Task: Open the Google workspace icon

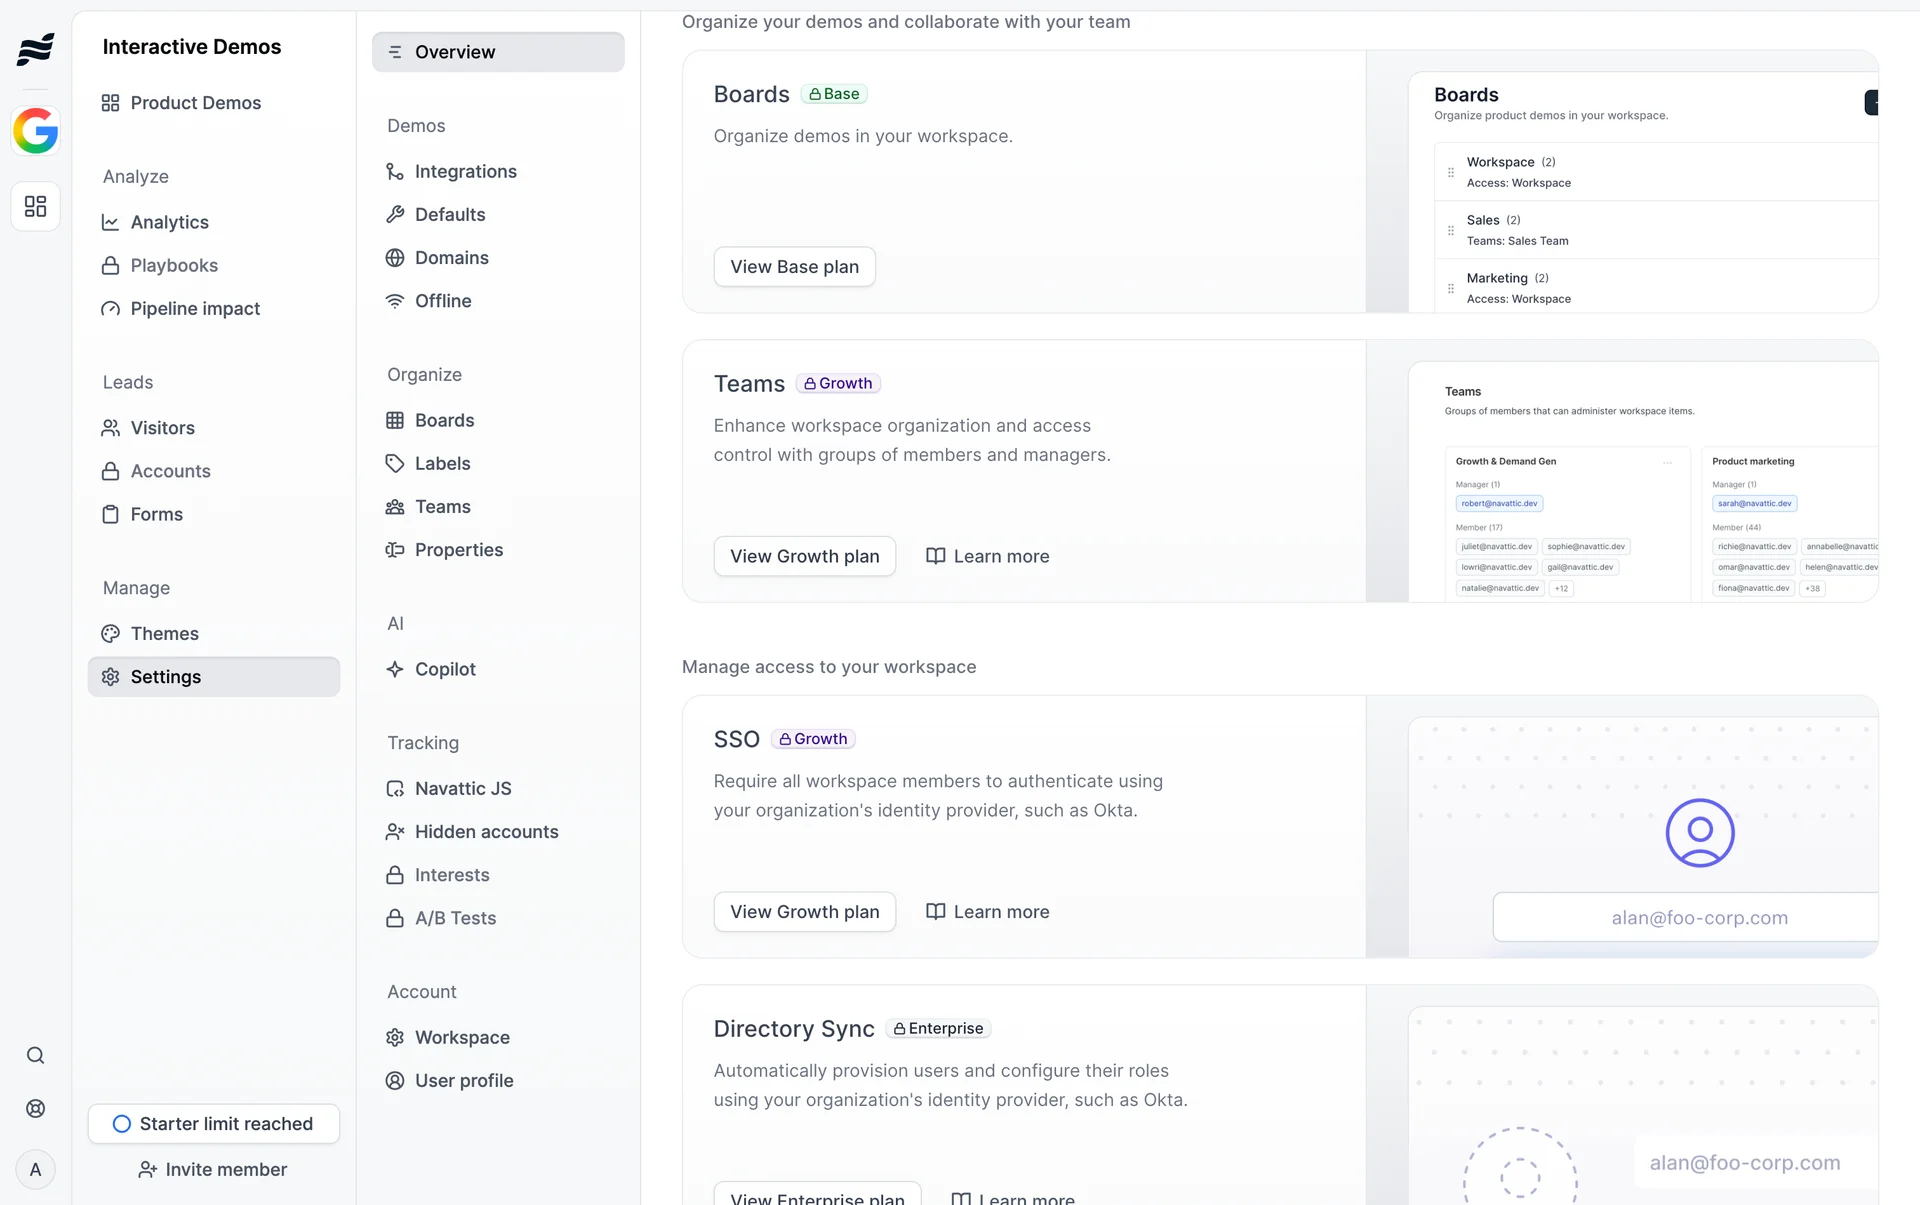Action: pyautogui.click(x=36, y=131)
